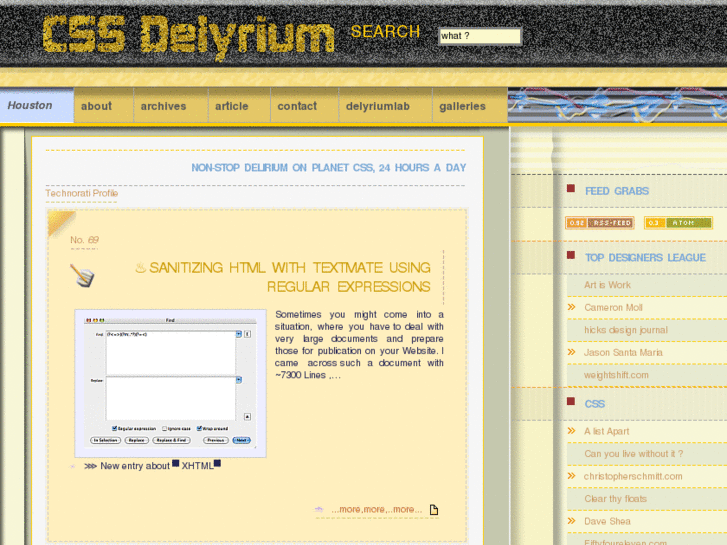Visit Cameron Moll's site link

click(x=613, y=308)
